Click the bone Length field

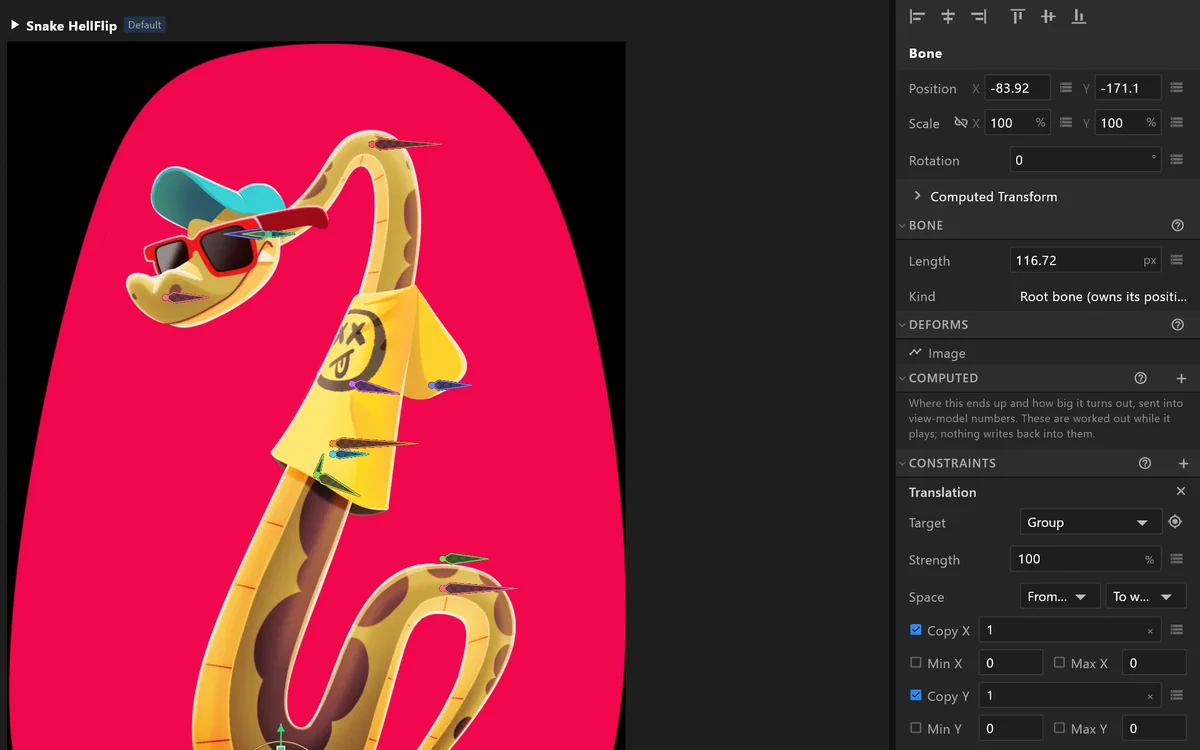pos(1085,260)
